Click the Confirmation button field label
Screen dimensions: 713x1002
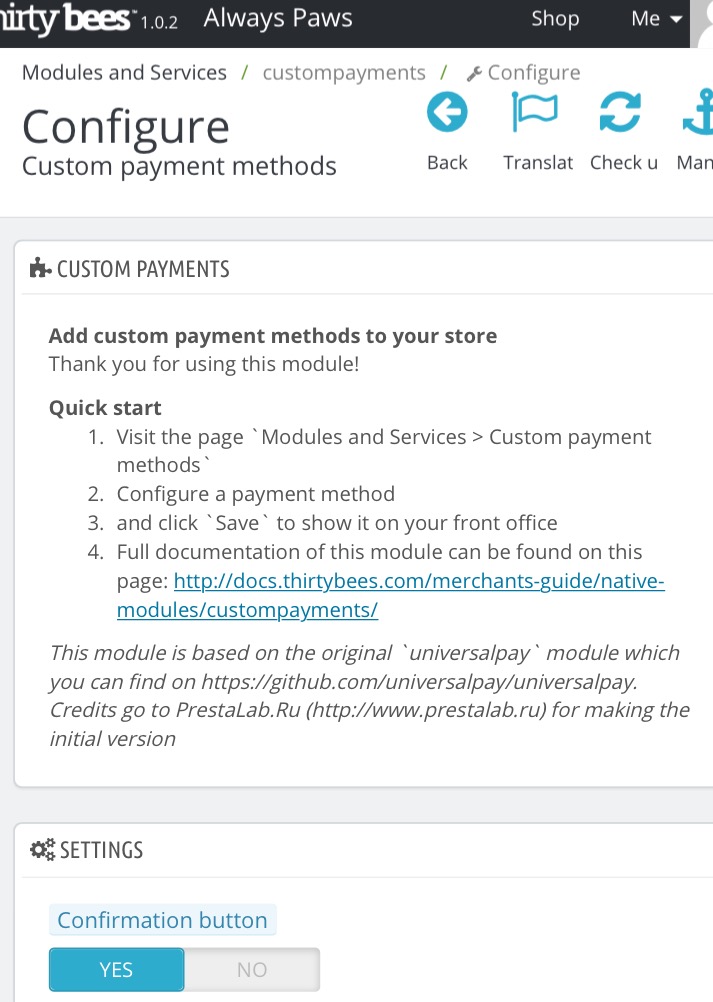tap(162, 920)
